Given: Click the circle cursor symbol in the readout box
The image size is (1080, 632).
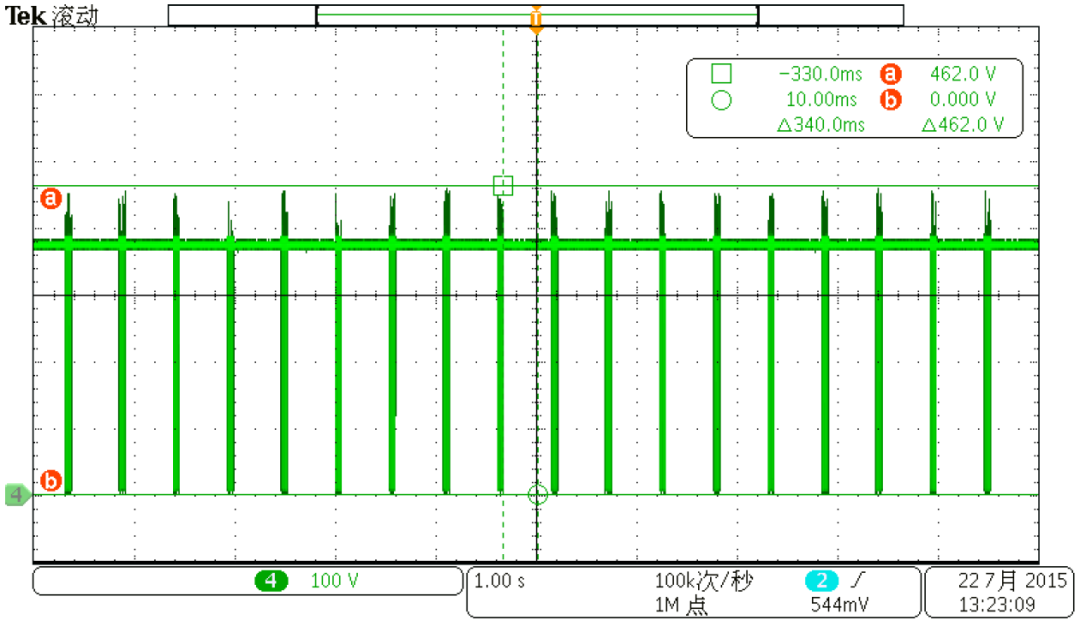Looking at the screenshot, I should pos(720,99).
